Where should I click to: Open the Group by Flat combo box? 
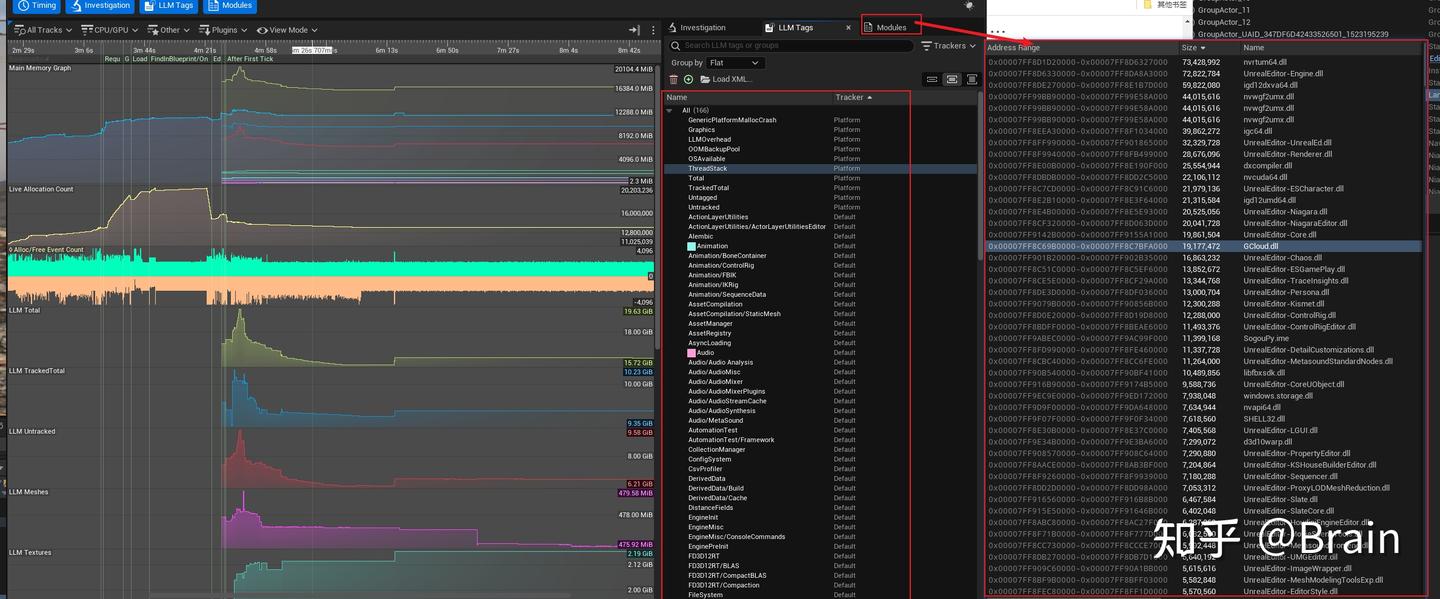pyautogui.click(x=735, y=63)
